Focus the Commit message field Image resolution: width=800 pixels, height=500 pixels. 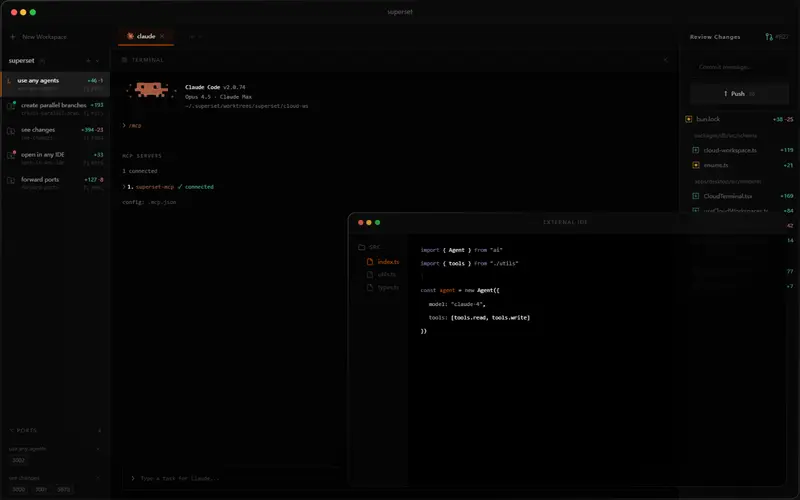[x=739, y=67]
